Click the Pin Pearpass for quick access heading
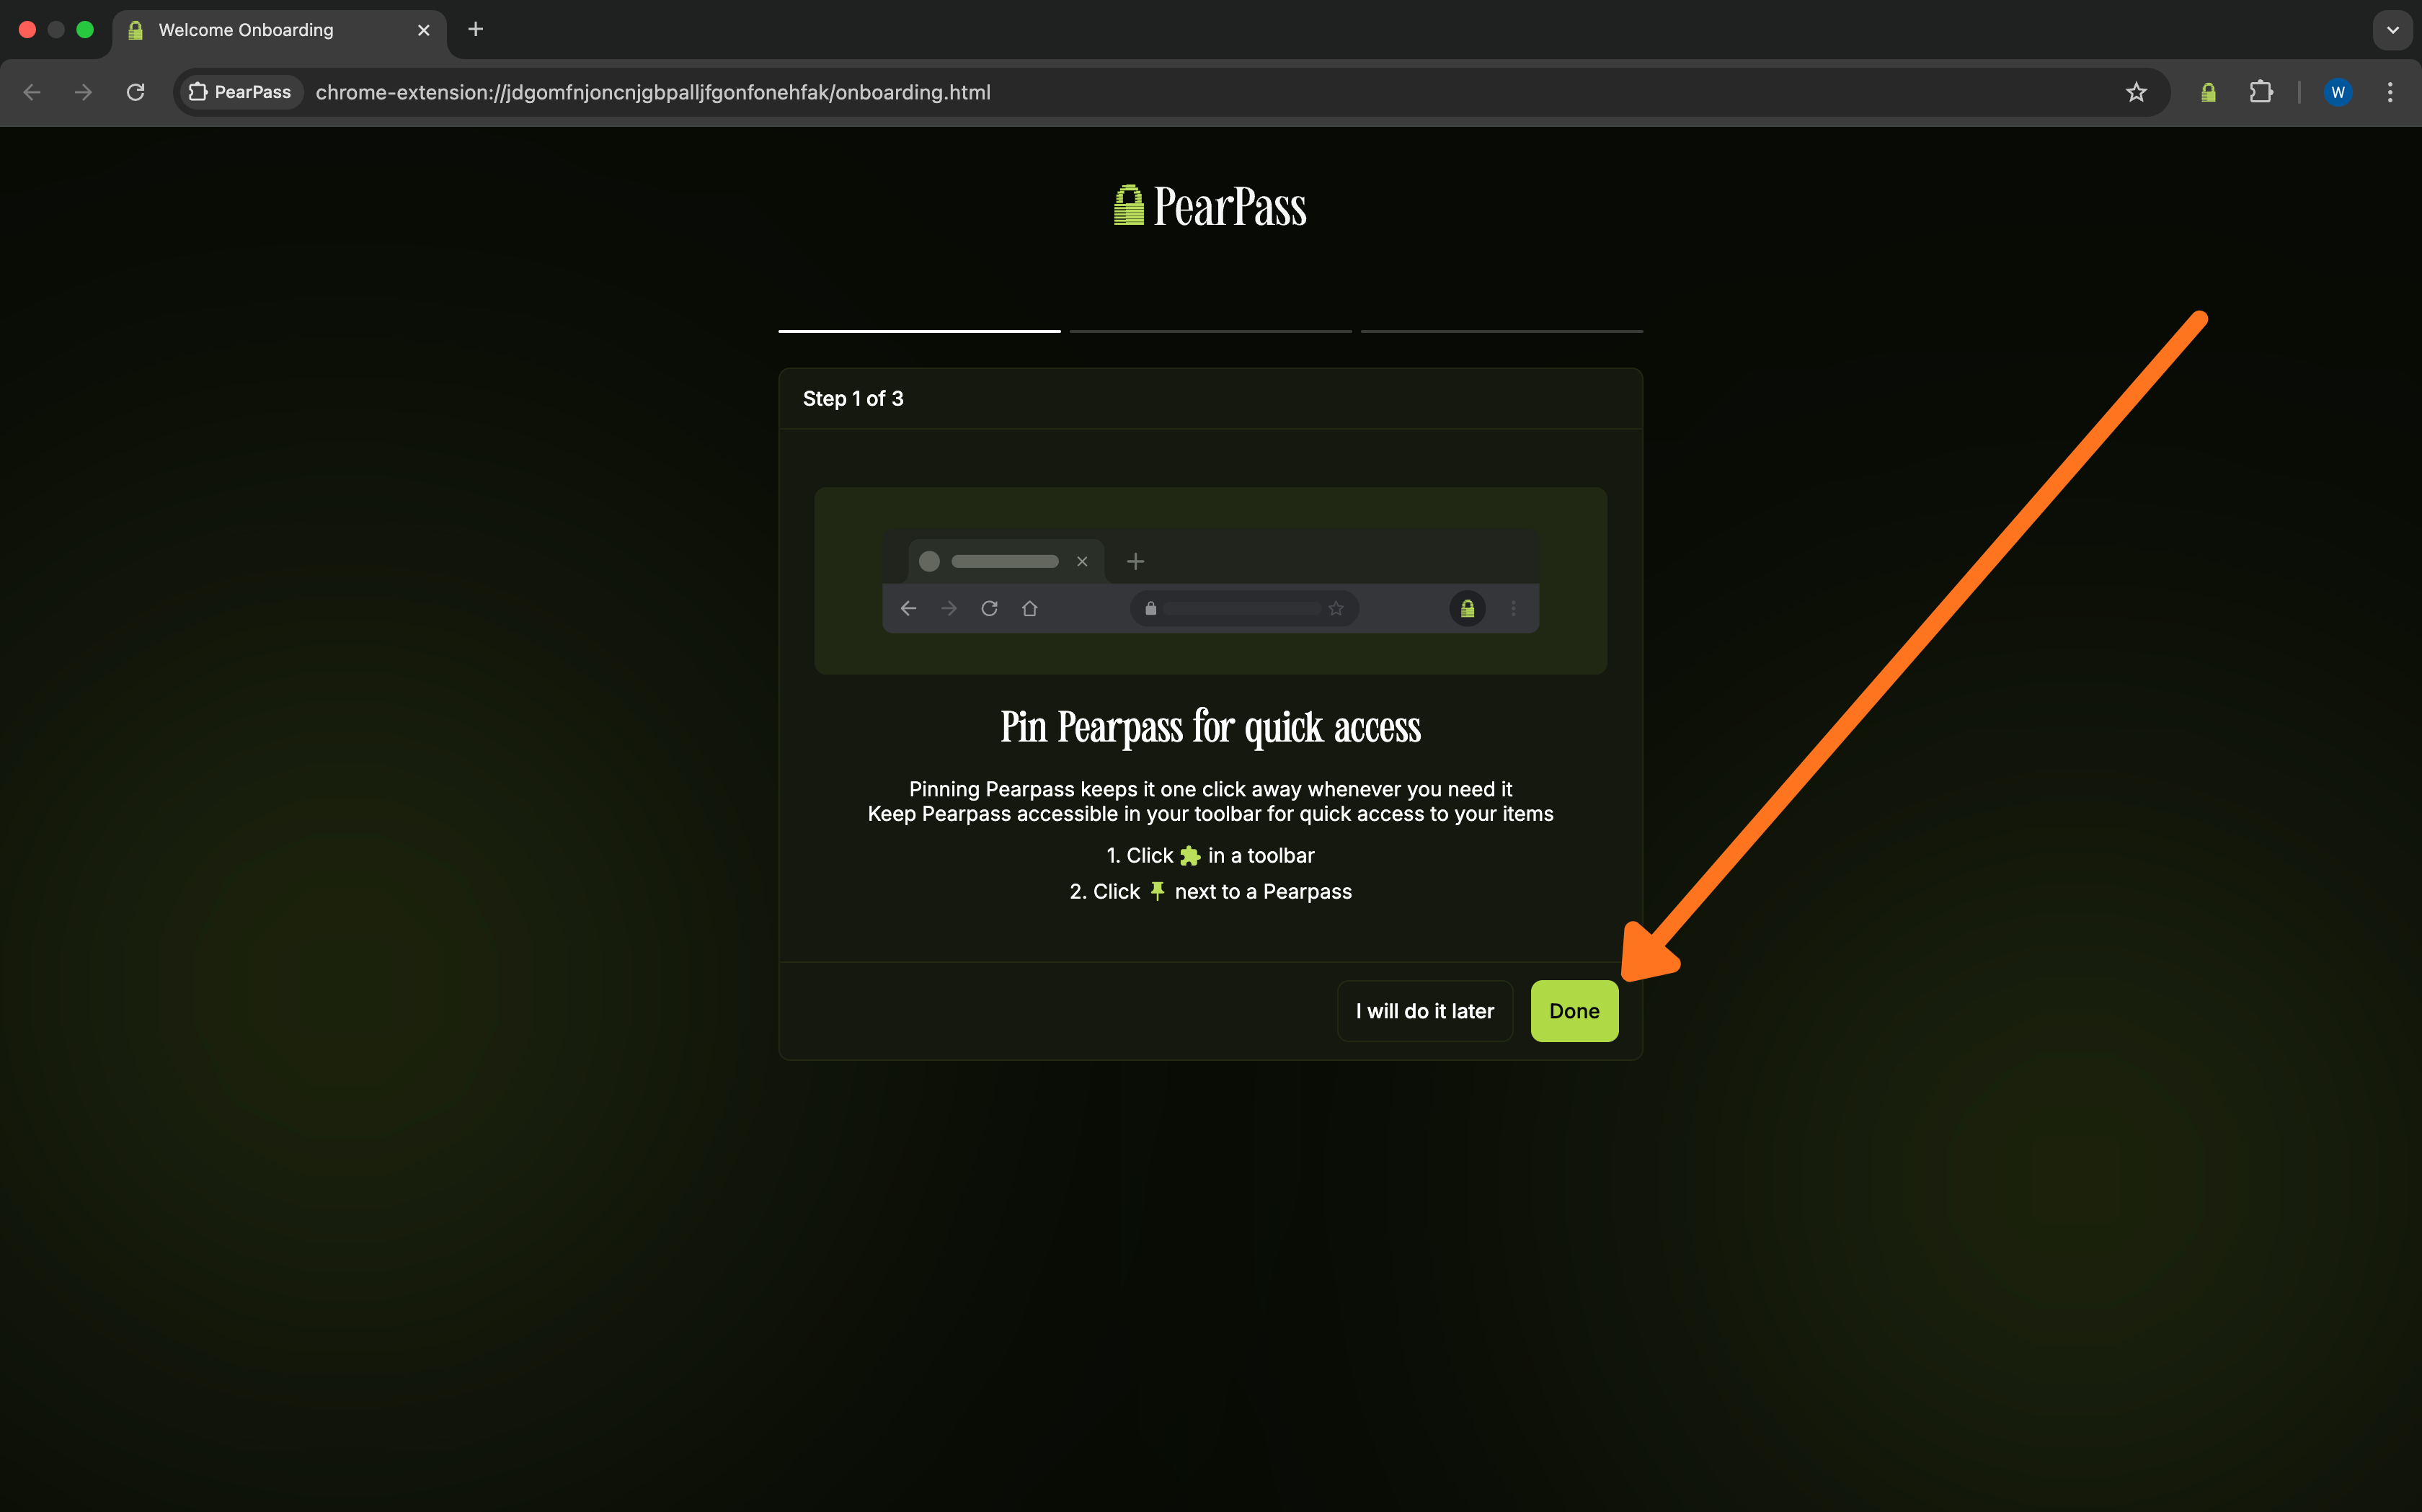 1210,727
